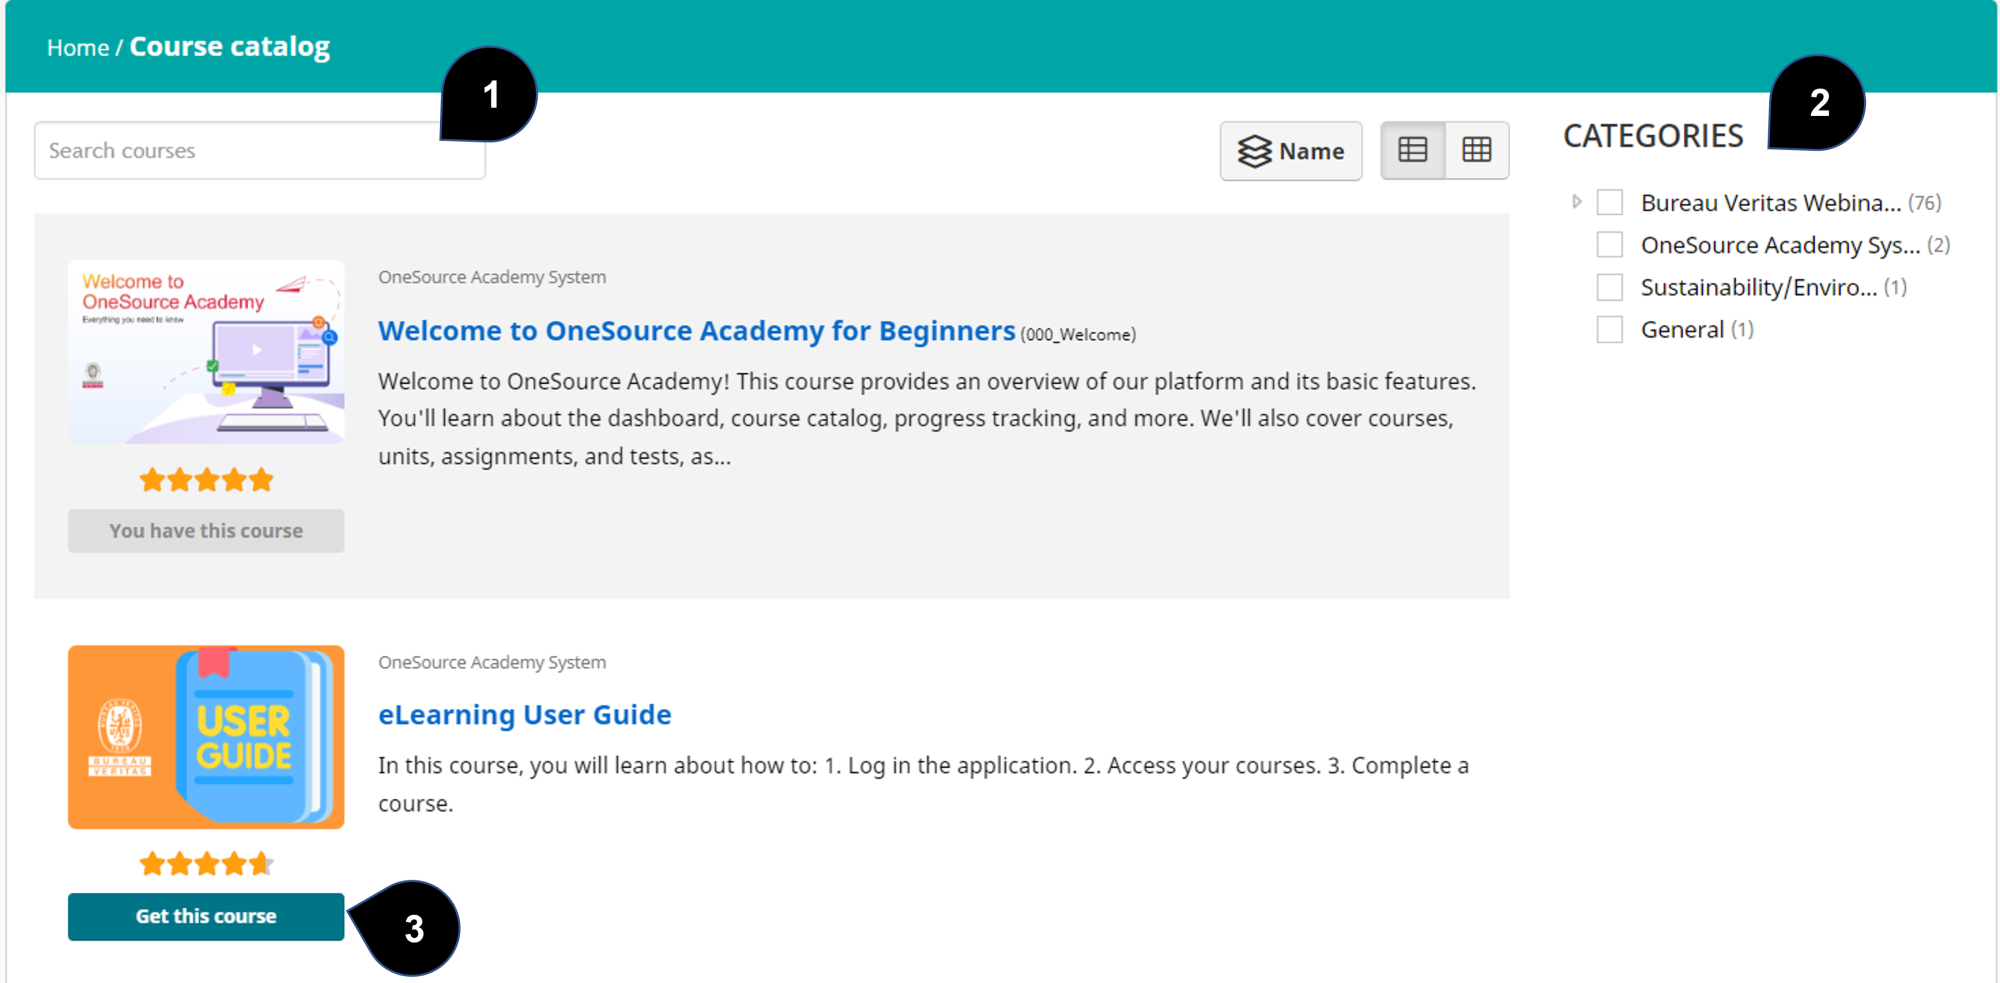Click the User Guide course thumbnail
This screenshot has width=2000, height=983.
[x=206, y=737]
